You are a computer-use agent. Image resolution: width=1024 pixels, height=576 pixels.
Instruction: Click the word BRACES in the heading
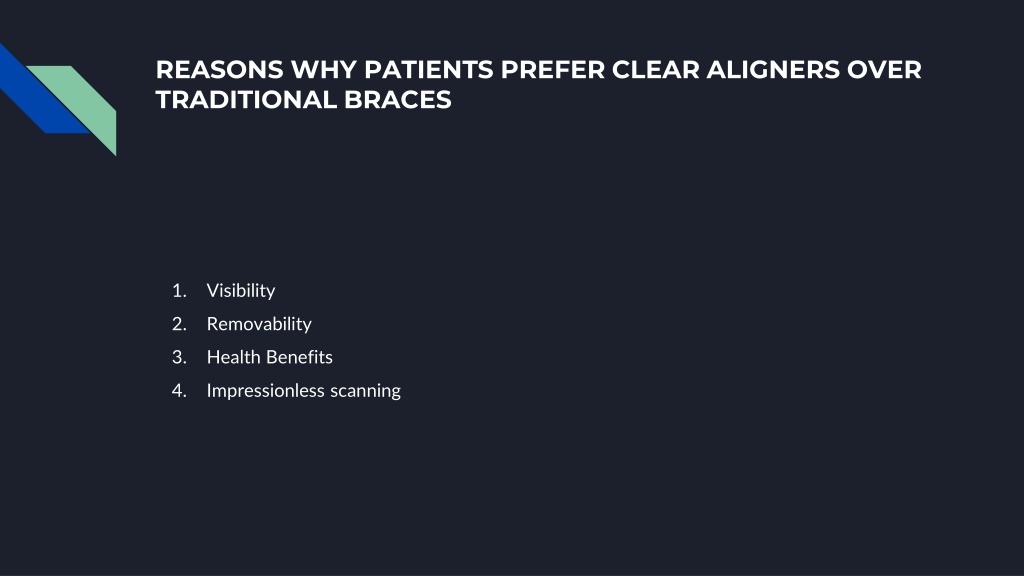tap(398, 100)
